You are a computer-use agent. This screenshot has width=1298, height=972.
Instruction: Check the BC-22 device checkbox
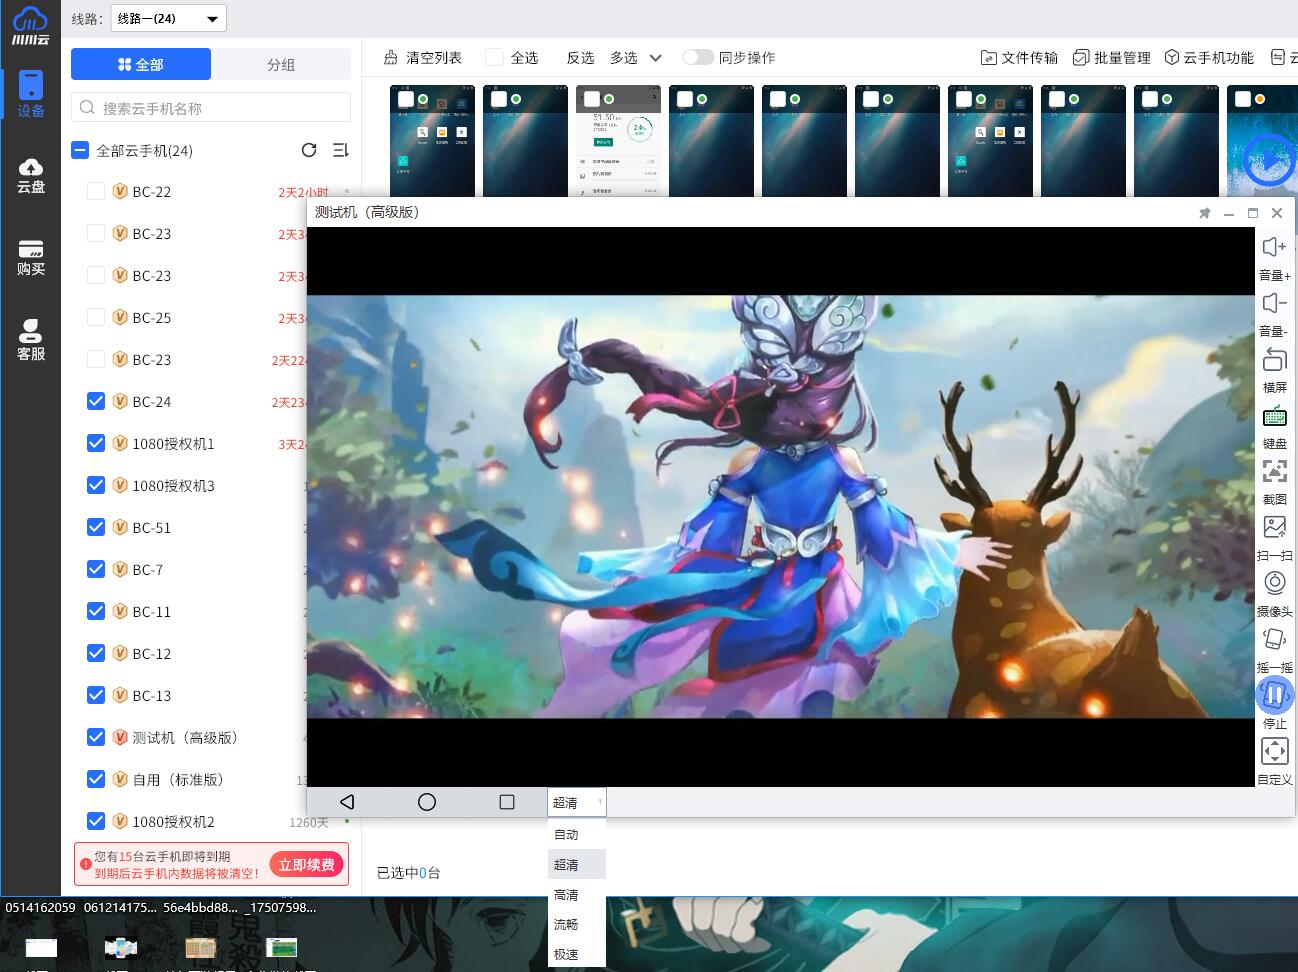coord(96,191)
